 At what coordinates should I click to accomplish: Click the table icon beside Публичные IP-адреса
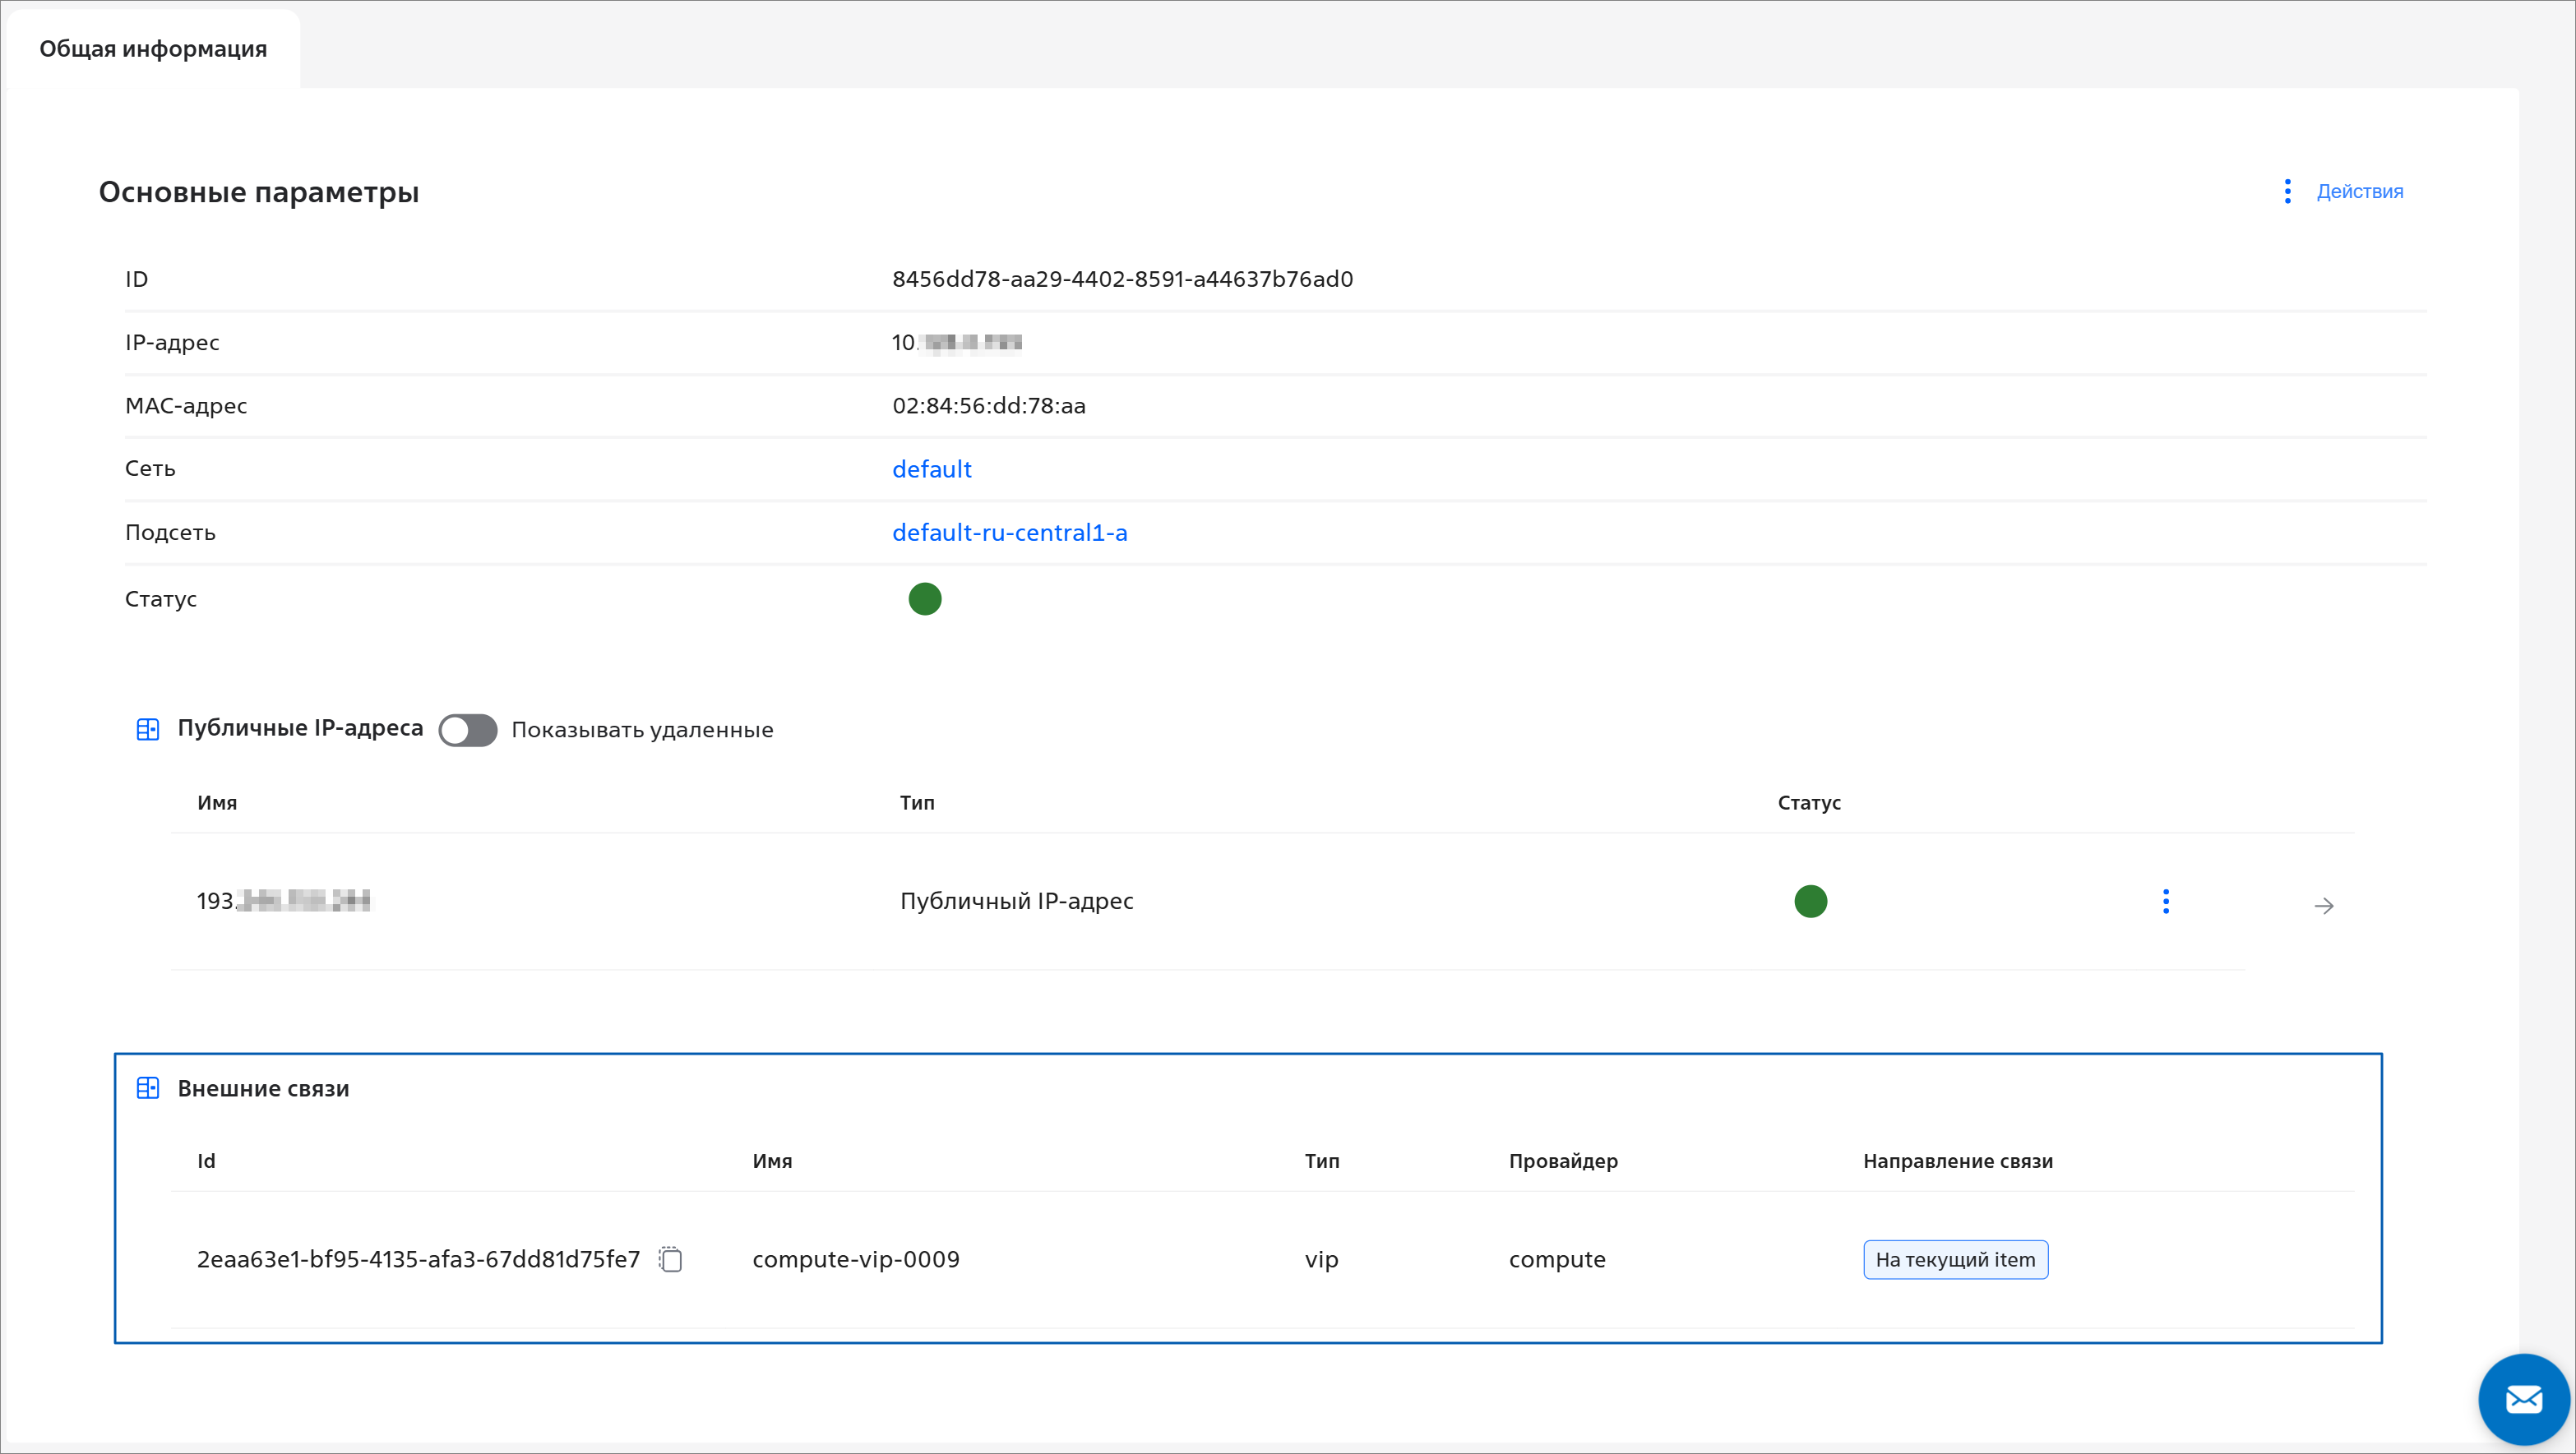(148, 729)
